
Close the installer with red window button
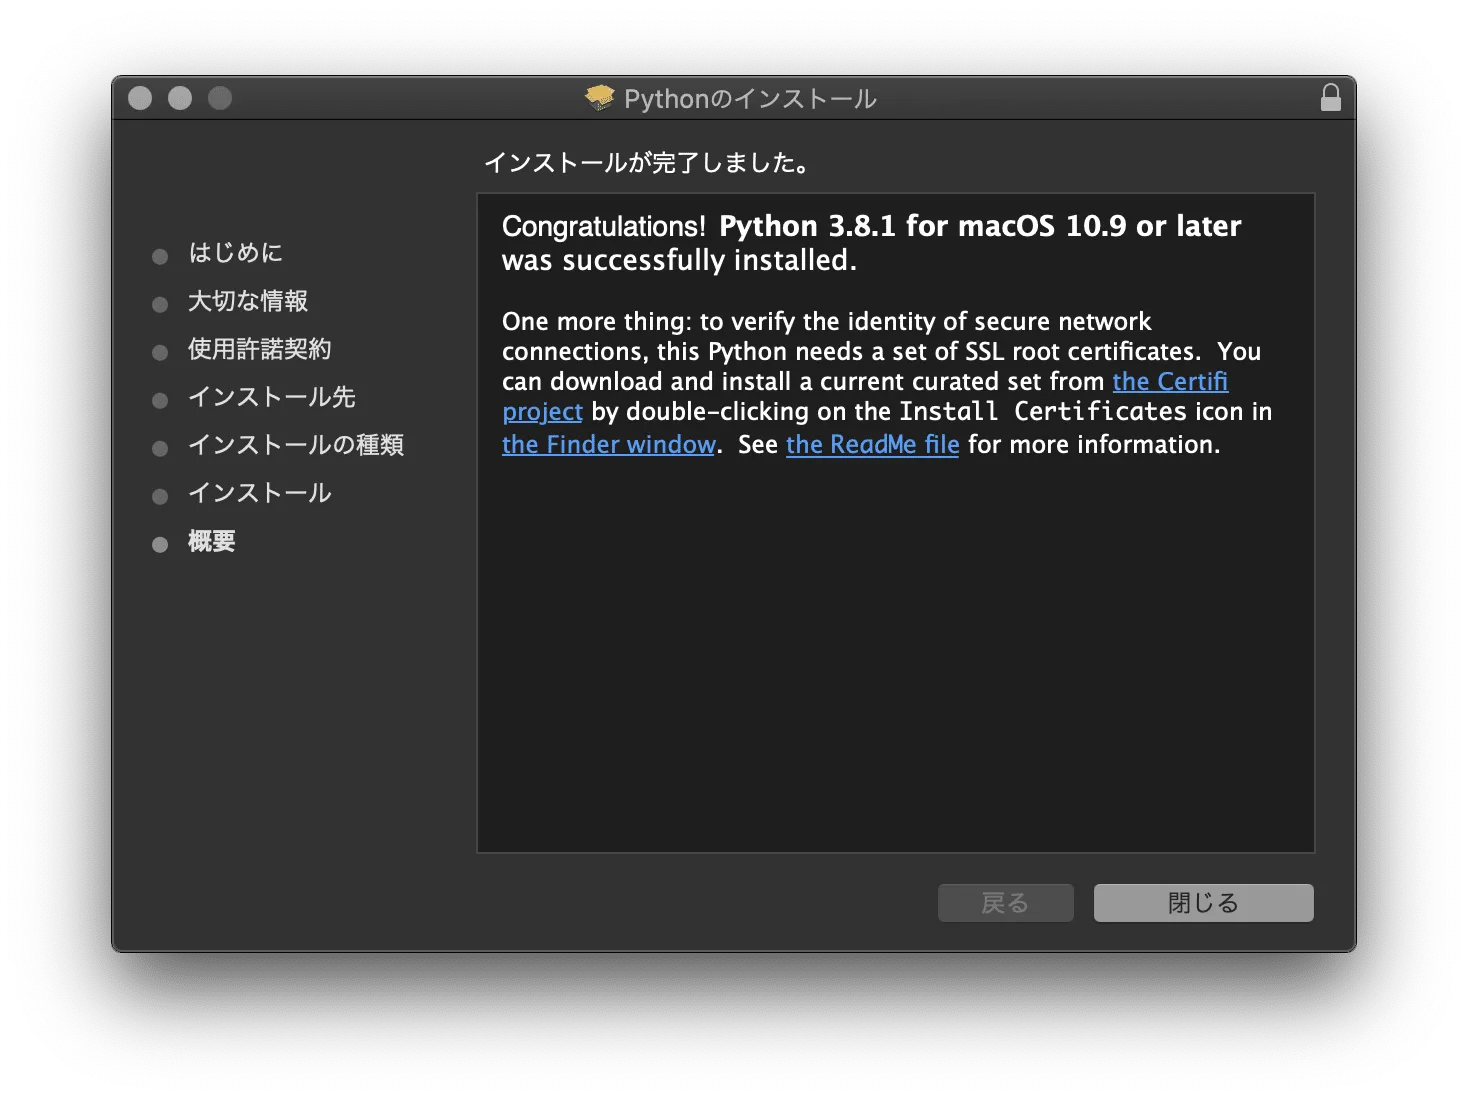pos(140,98)
